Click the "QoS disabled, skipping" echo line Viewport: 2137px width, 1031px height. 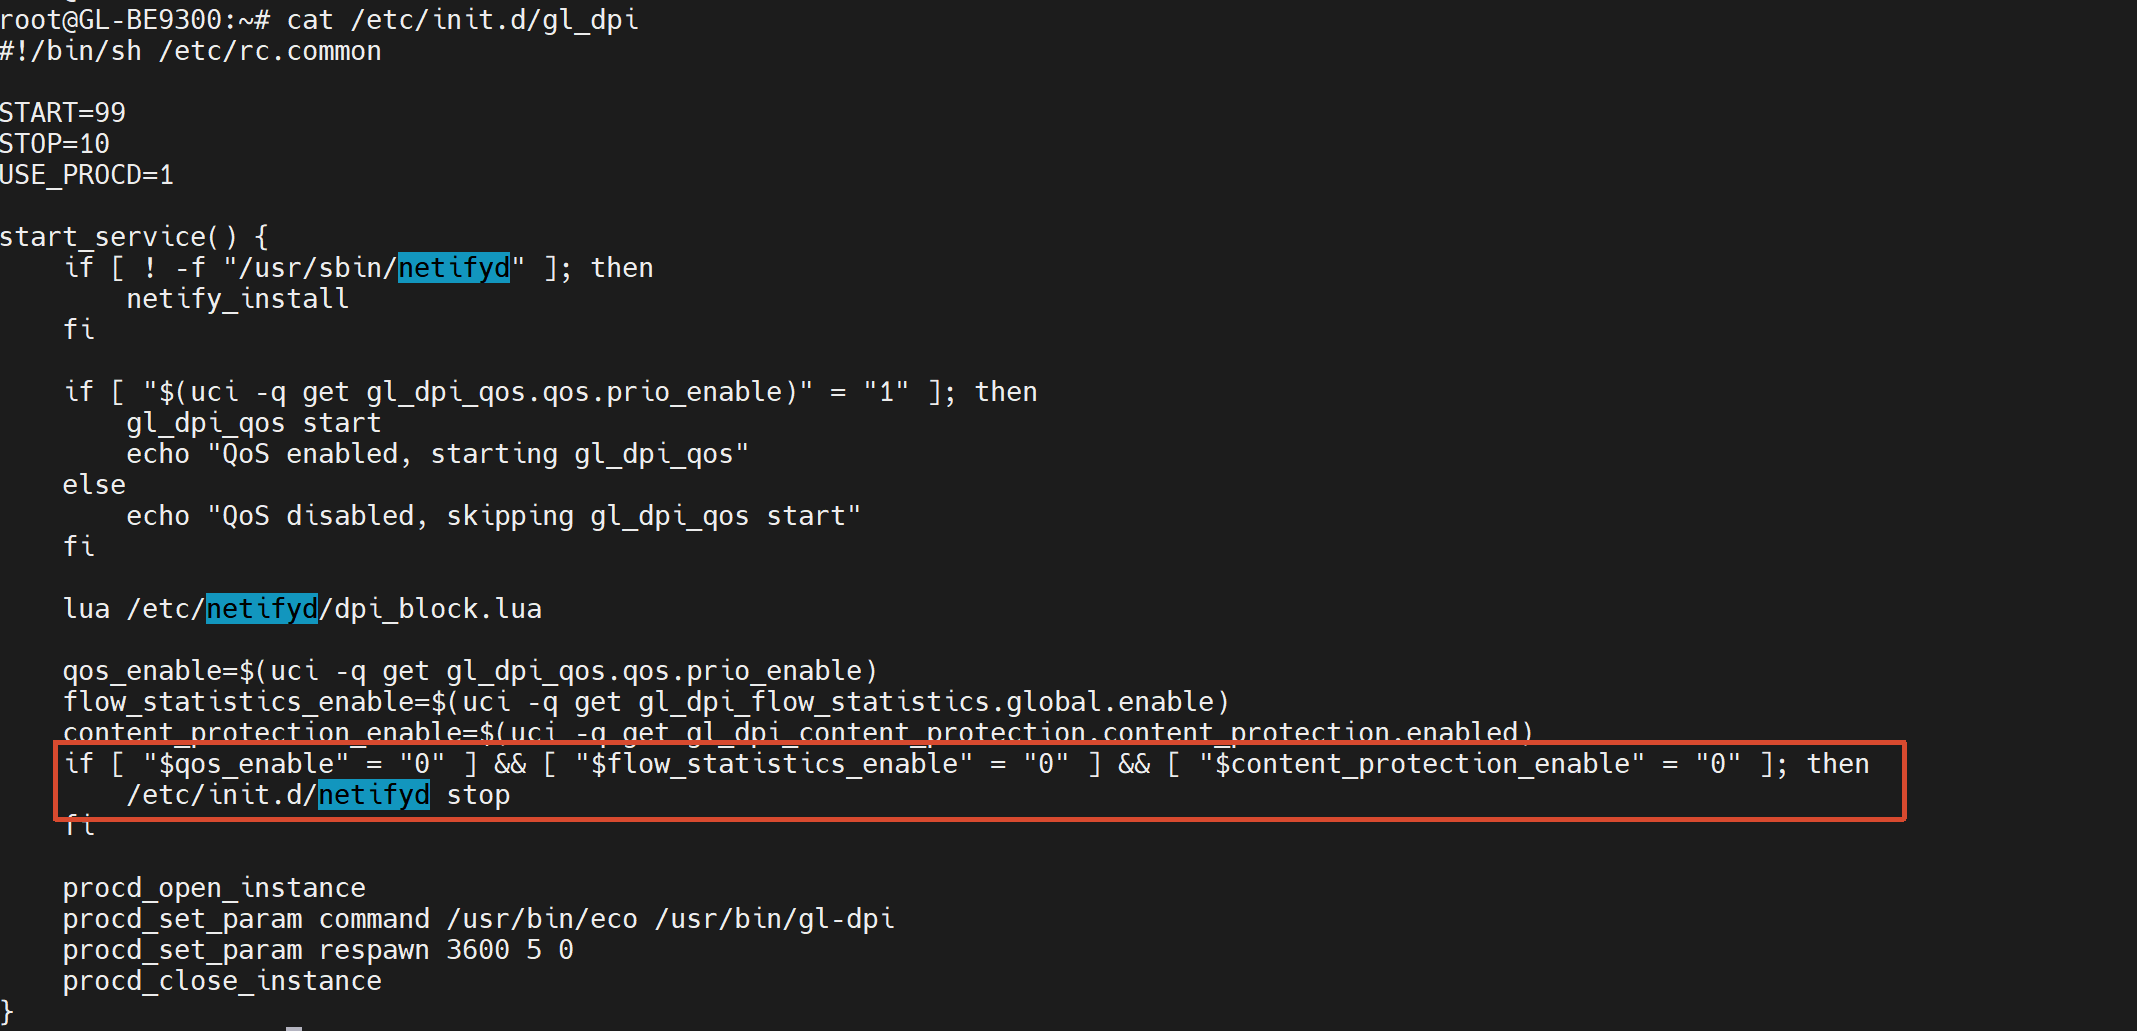coord(494,516)
